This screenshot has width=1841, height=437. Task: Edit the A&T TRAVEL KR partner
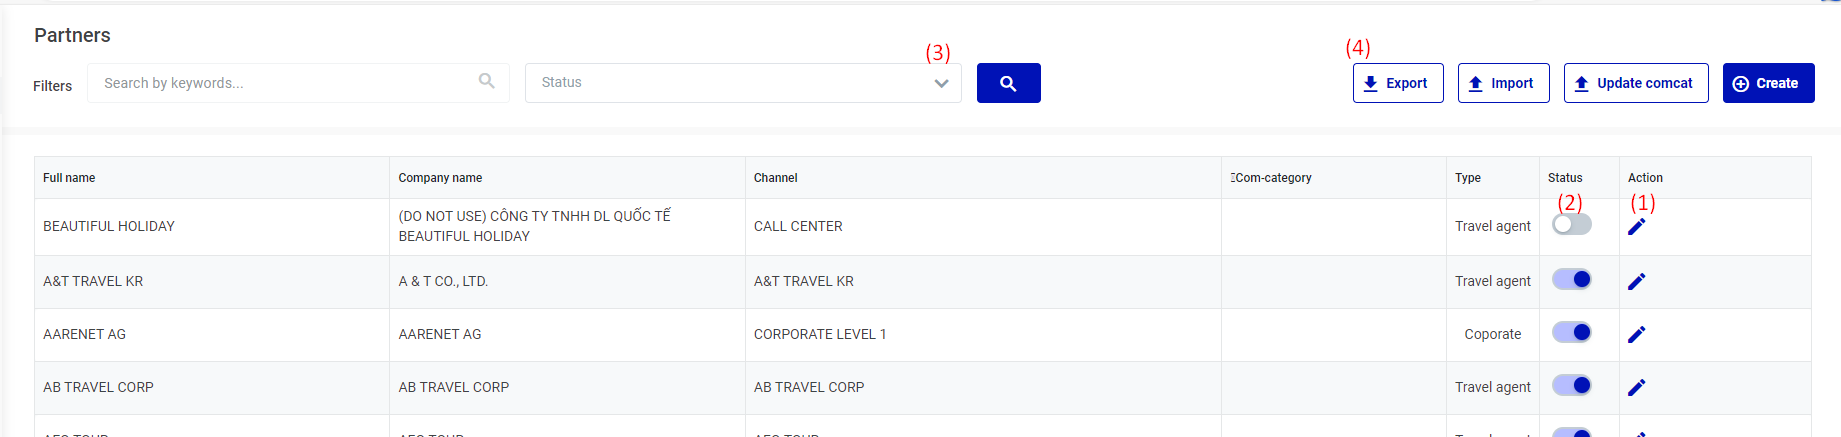tap(1636, 282)
